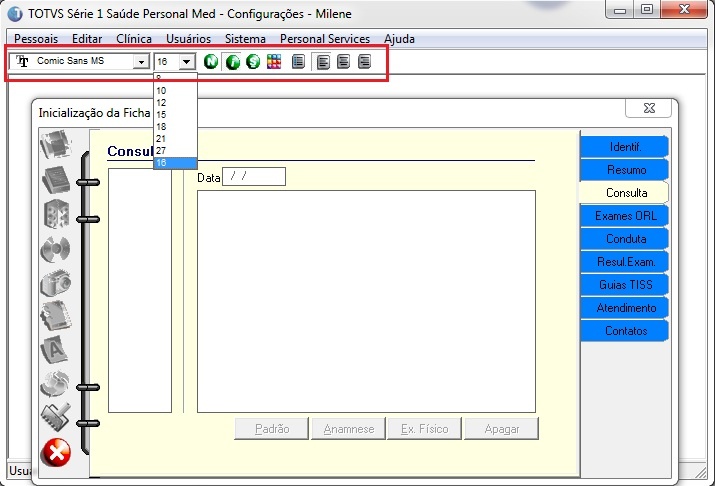This screenshot has width=715, height=486.
Task: Open the Comic Sans MS font dropdown
Action: [141, 61]
